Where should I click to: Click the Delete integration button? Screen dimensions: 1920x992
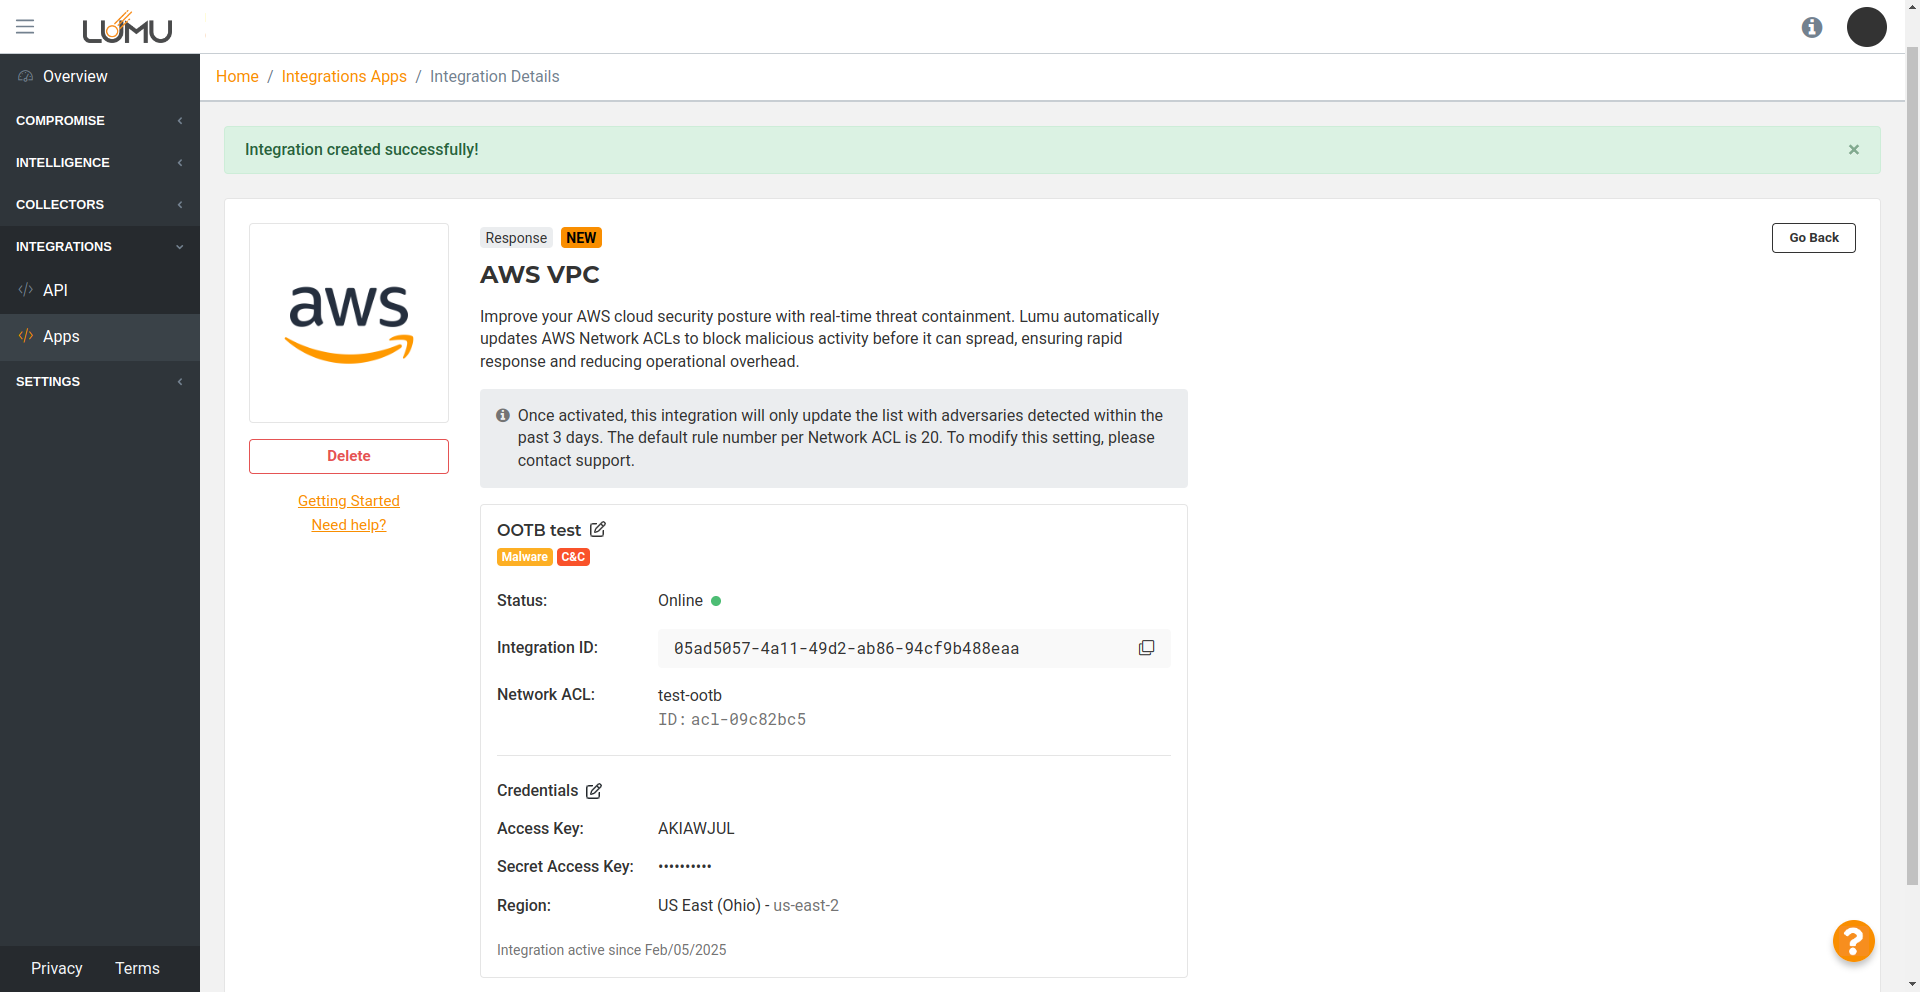click(x=348, y=456)
